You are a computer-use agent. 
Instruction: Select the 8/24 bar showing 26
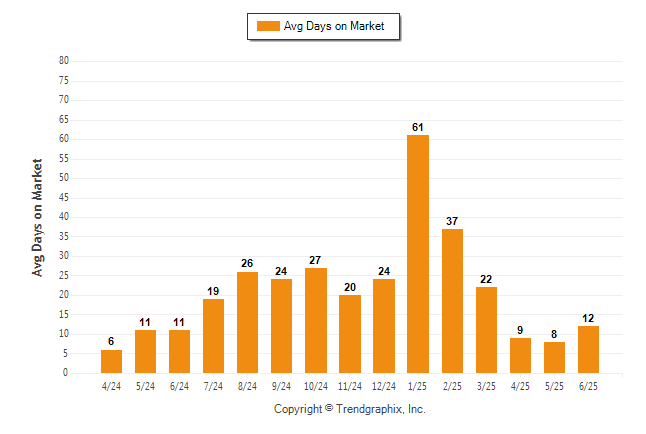(x=247, y=322)
